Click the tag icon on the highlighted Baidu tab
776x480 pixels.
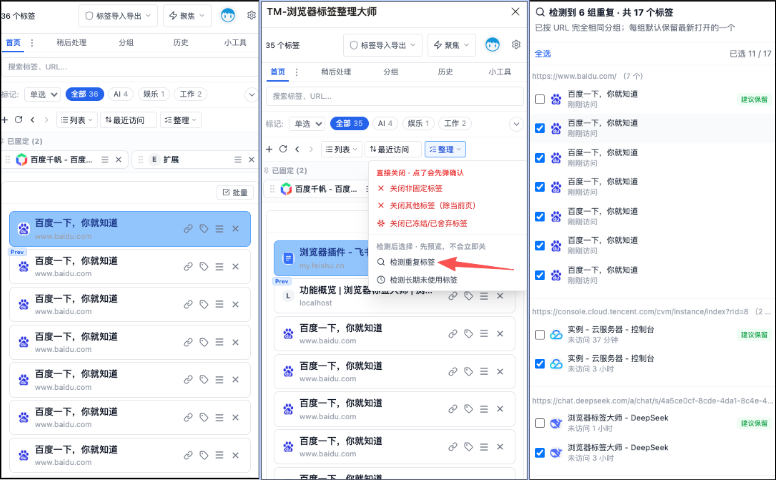tap(204, 229)
